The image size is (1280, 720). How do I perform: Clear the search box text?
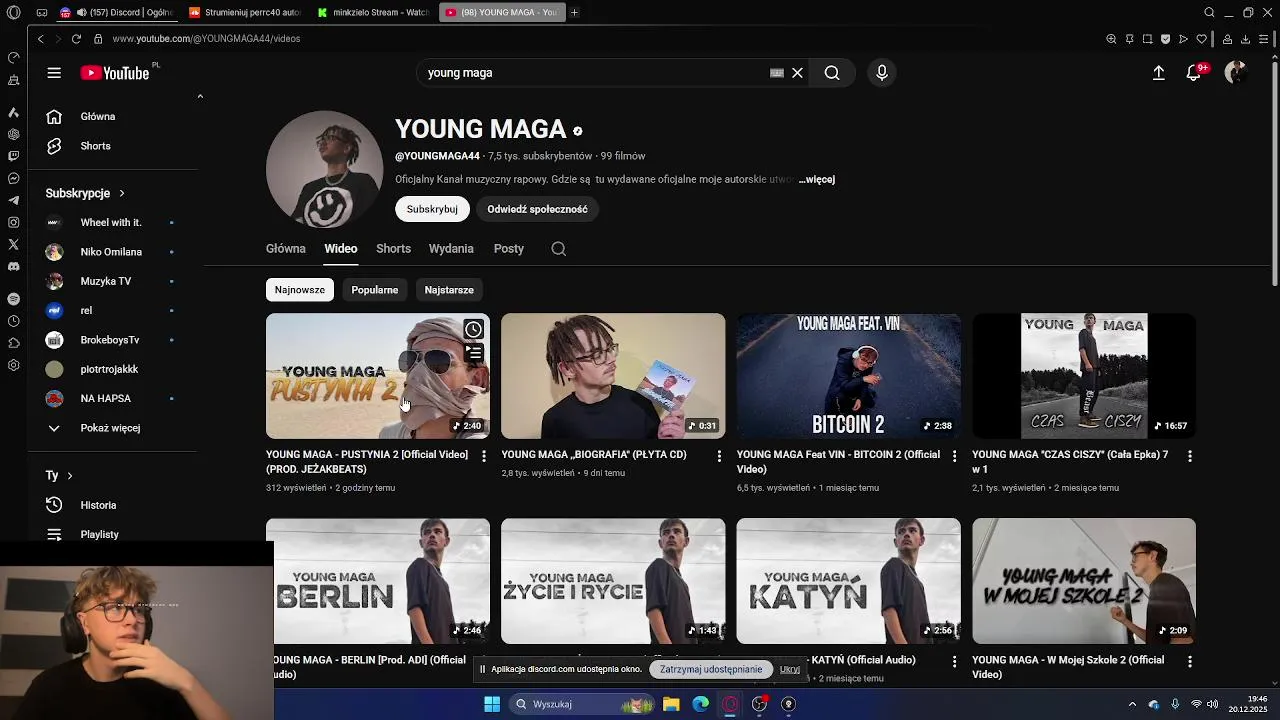click(797, 73)
